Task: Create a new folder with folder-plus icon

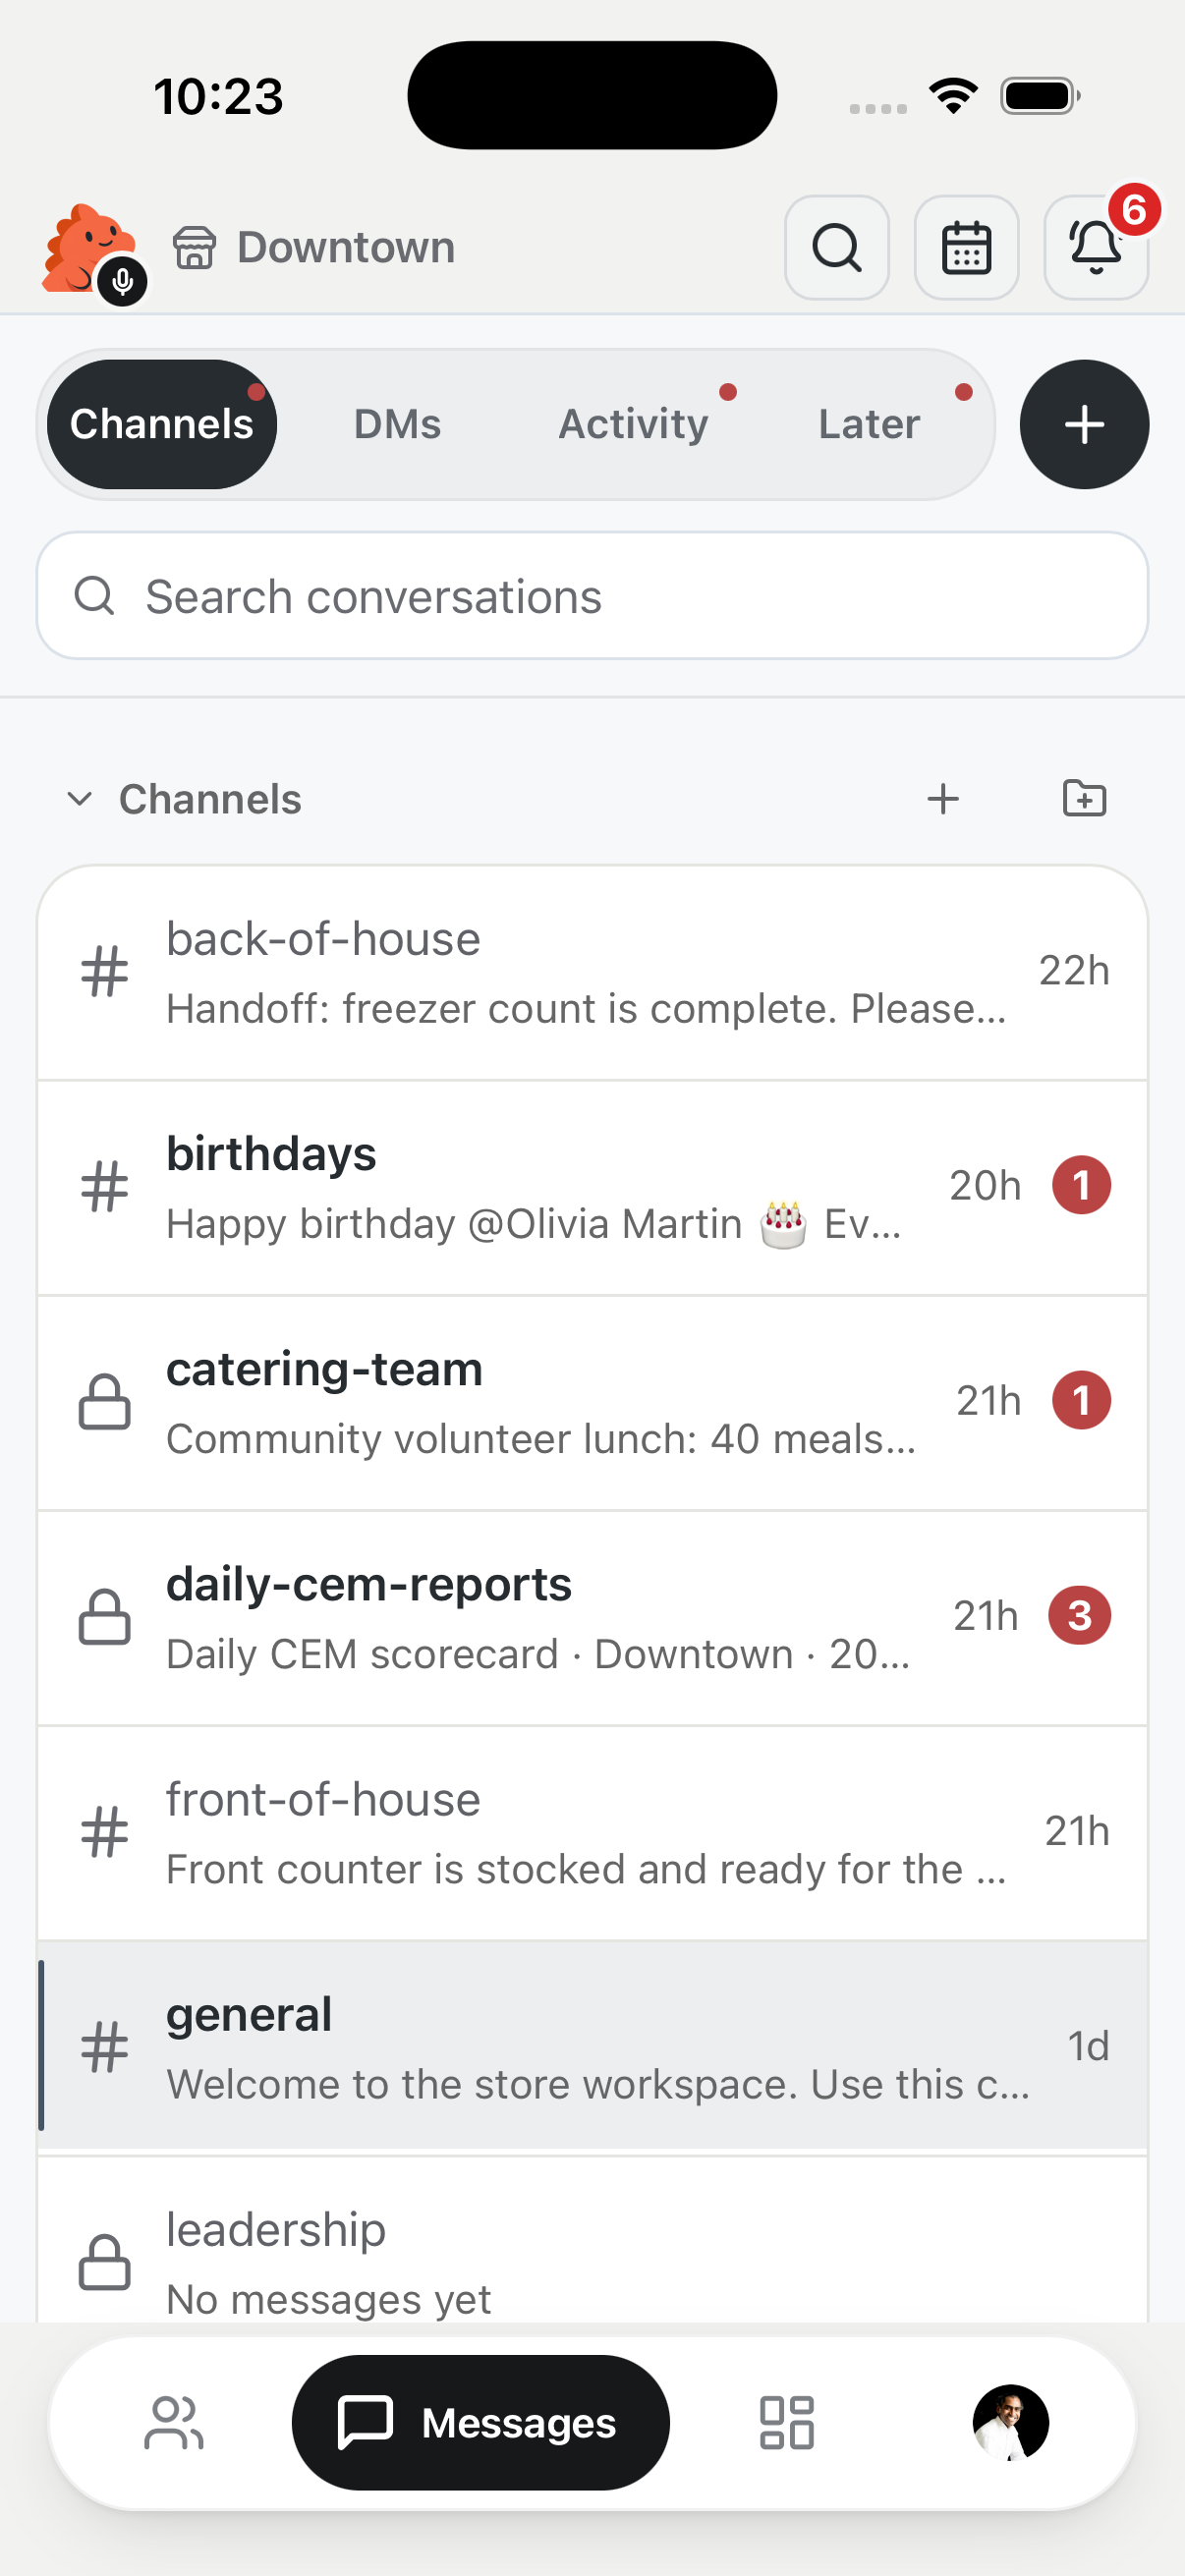Action: click(1084, 799)
